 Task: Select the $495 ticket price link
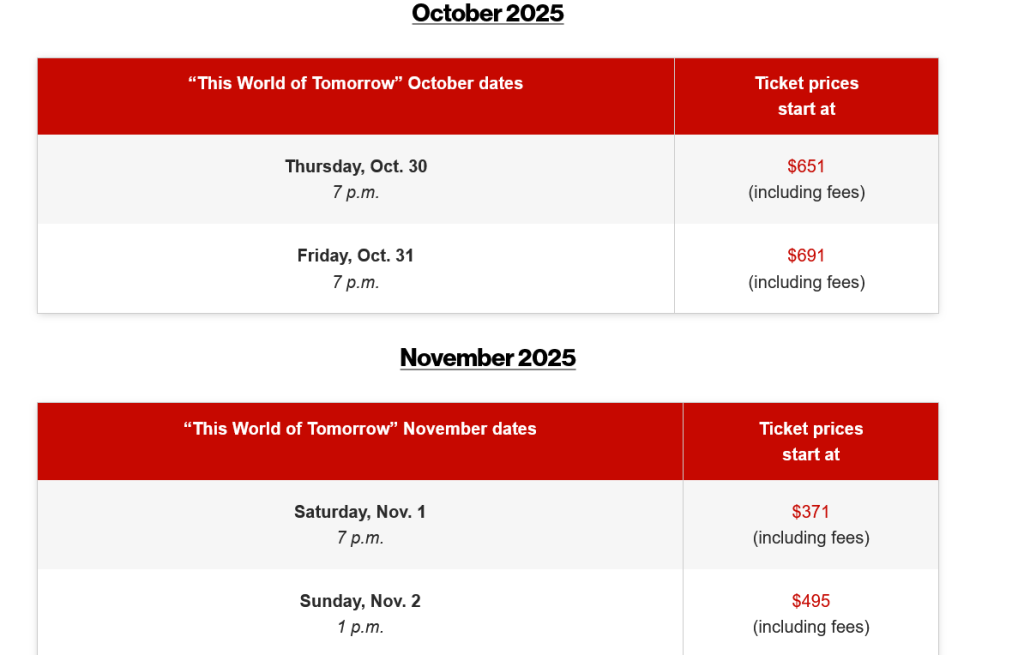pyautogui.click(x=811, y=601)
